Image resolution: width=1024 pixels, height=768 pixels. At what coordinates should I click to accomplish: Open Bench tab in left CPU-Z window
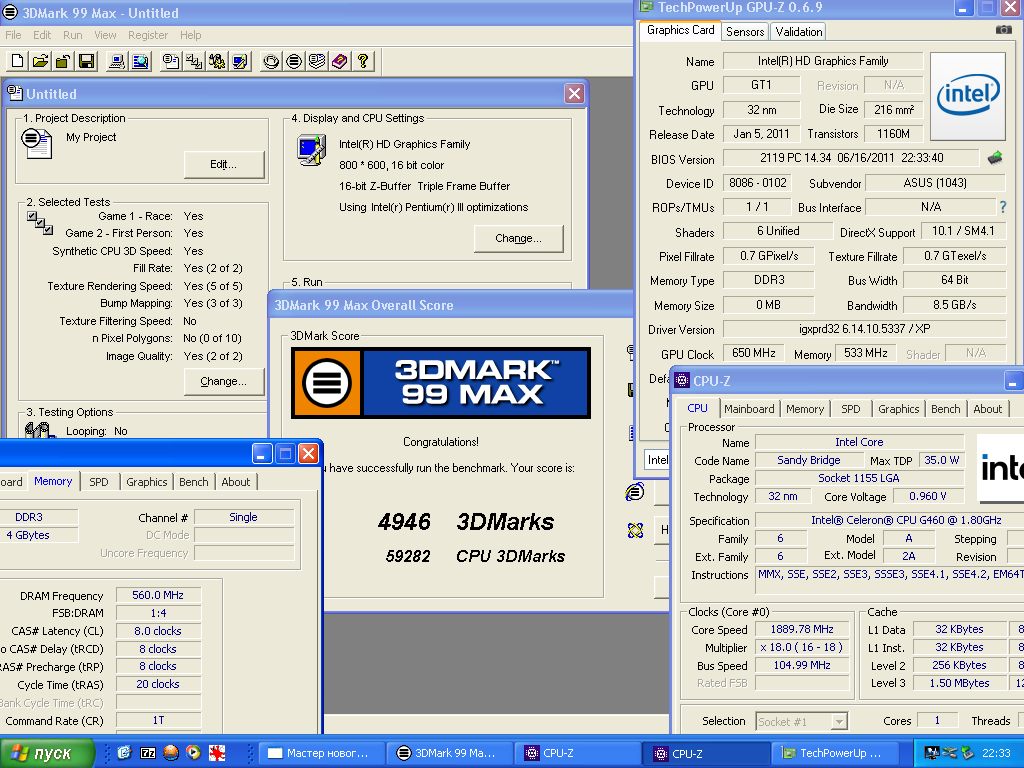pos(193,482)
